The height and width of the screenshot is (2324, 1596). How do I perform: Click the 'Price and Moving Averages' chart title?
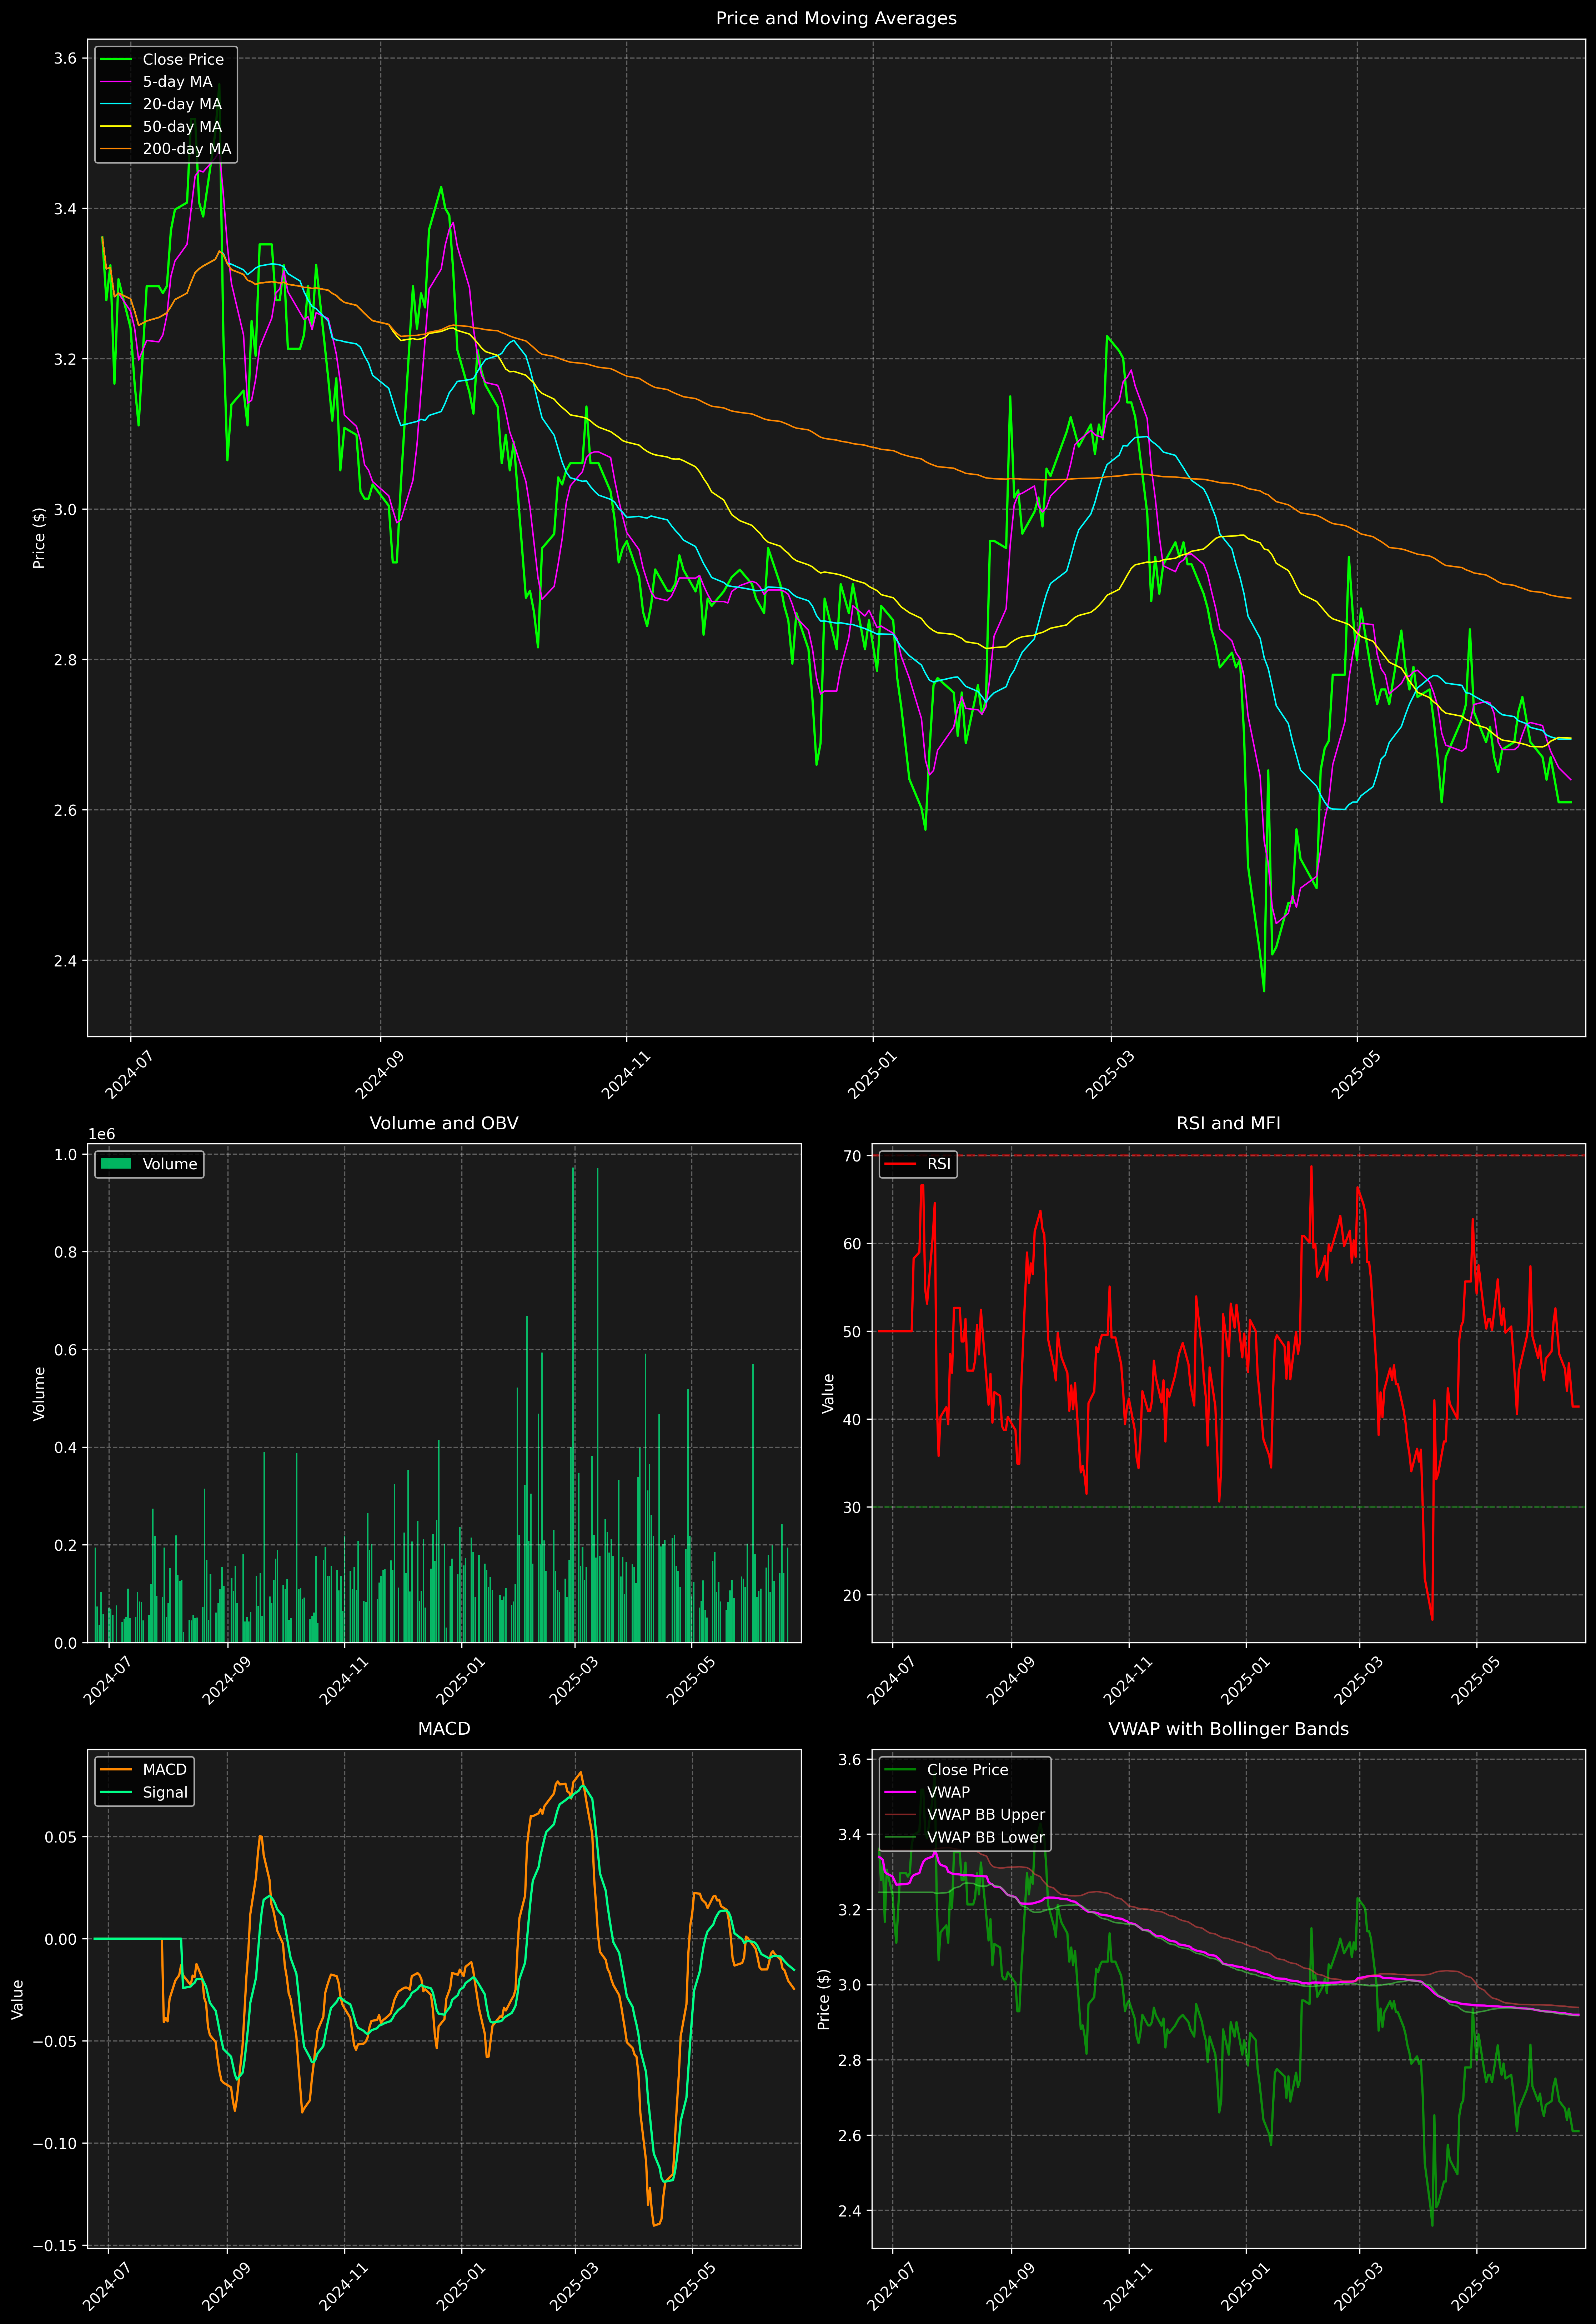pos(836,18)
